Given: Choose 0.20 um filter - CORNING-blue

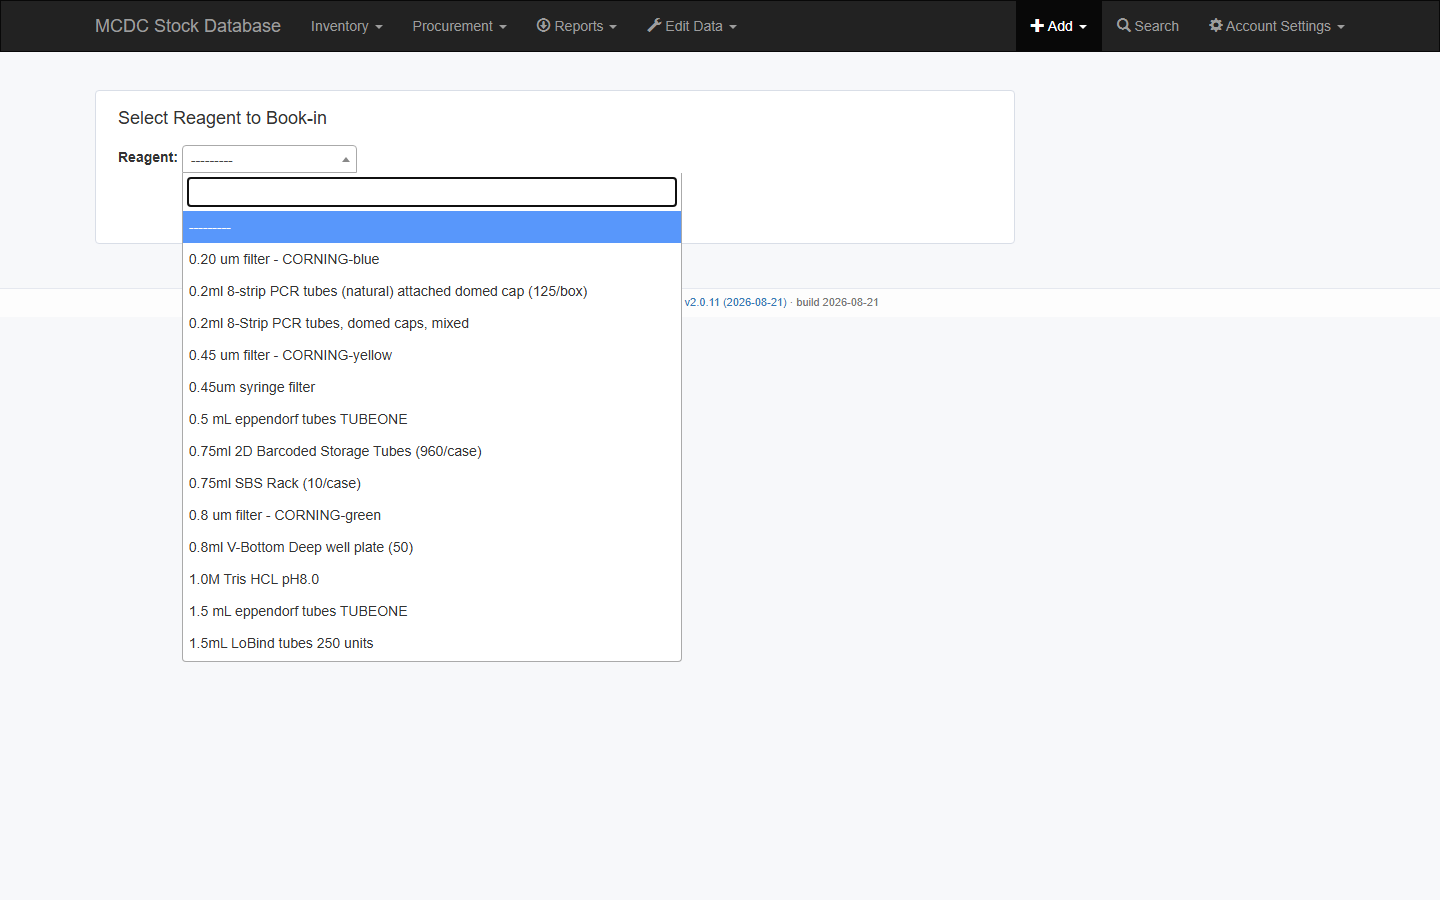Looking at the screenshot, I should pyautogui.click(x=432, y=259).
